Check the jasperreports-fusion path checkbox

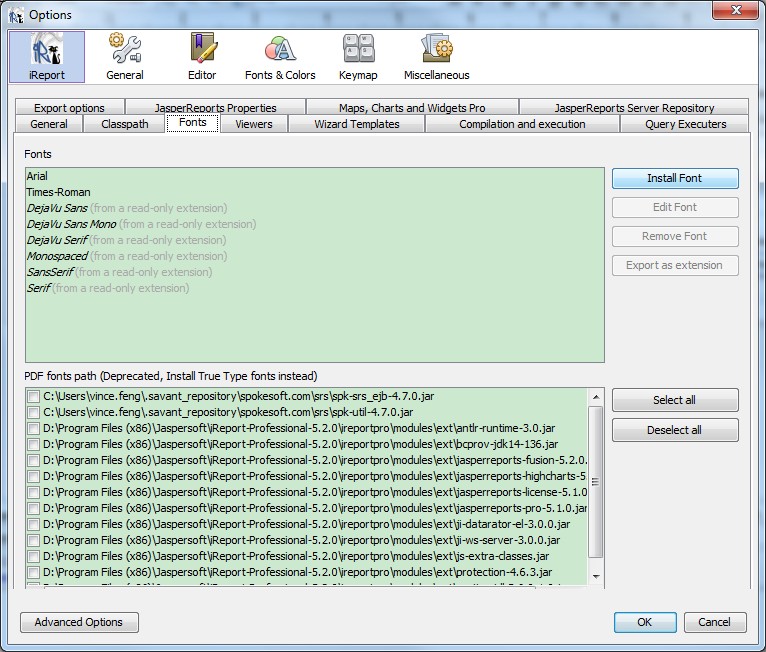tap(33, 461)
